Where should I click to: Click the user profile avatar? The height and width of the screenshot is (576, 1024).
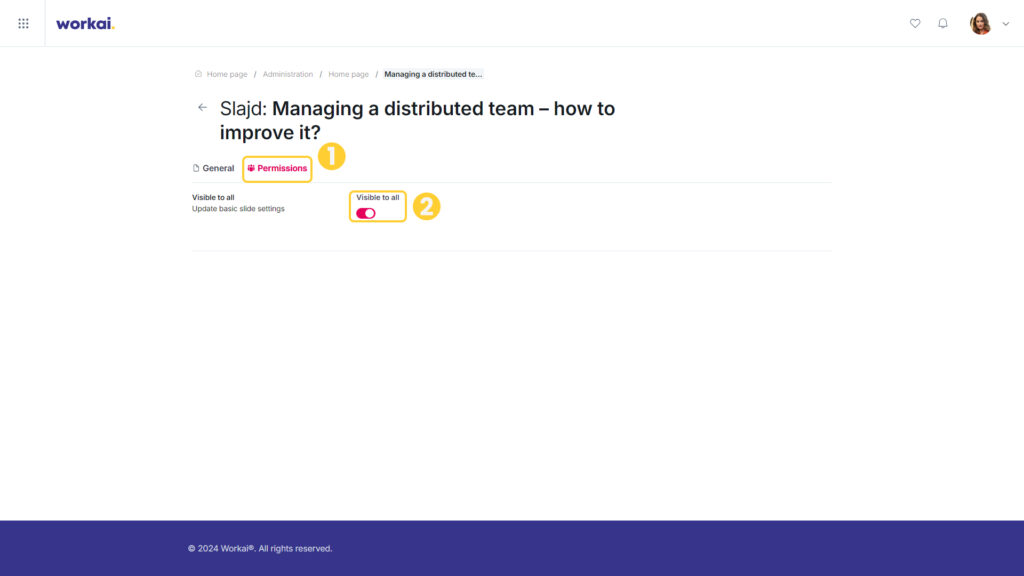point(980,24)
